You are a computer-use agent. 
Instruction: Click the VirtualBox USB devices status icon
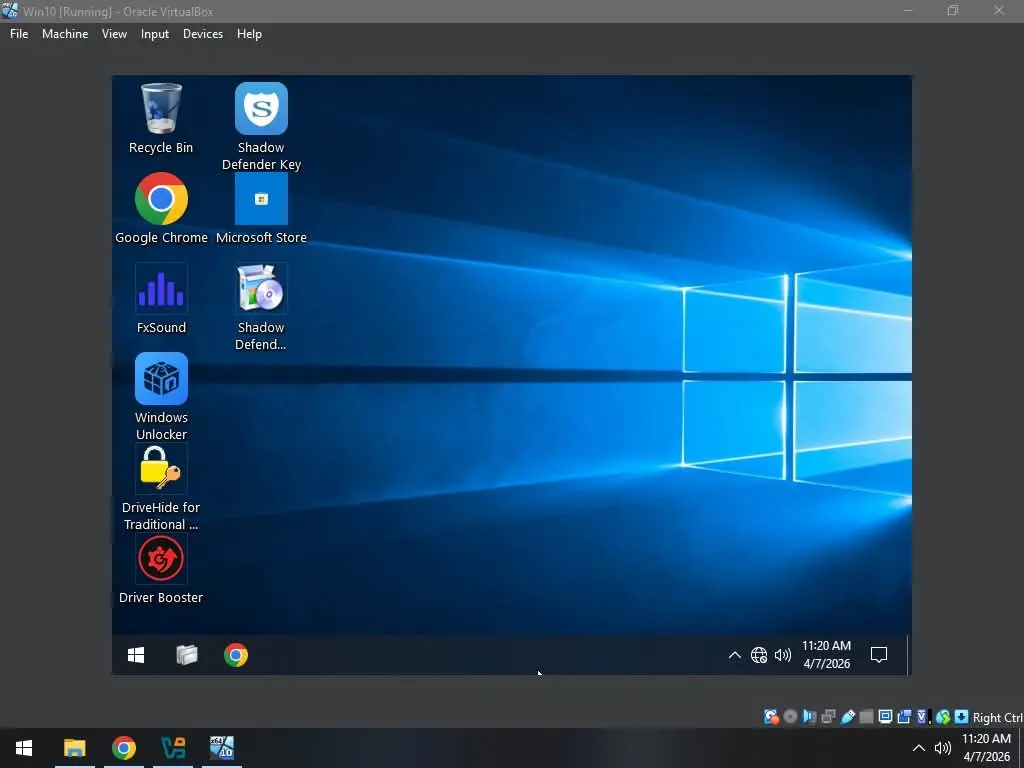point(848,717)
